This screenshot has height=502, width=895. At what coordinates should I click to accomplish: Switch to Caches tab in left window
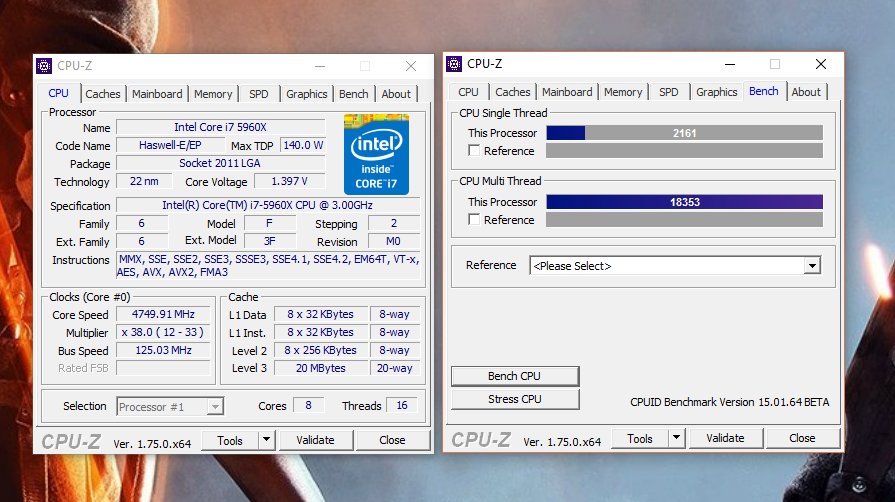tap(103, 94)
